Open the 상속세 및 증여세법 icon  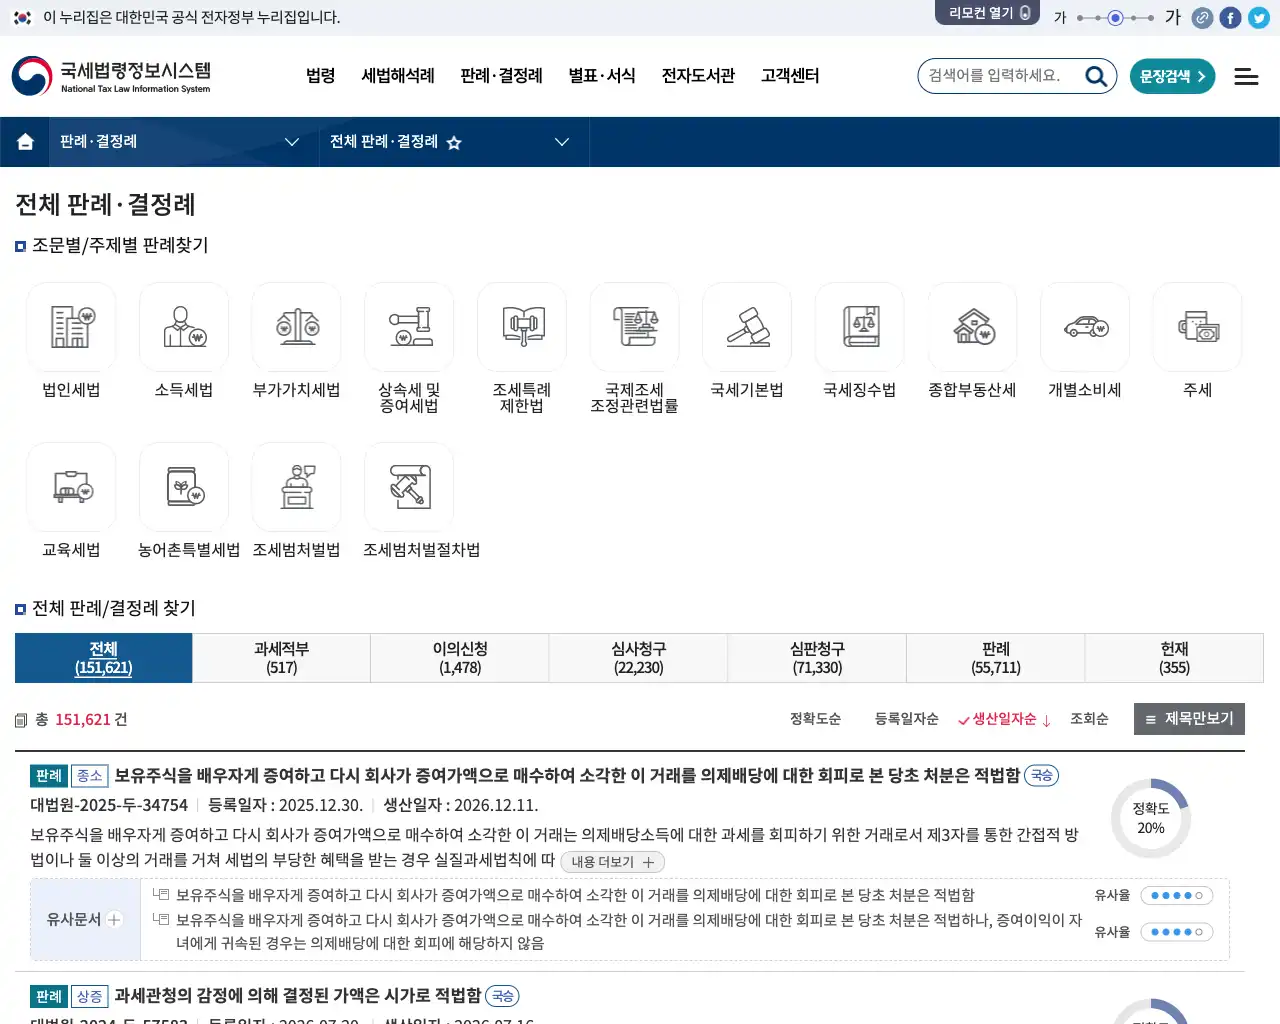[409, 327]
